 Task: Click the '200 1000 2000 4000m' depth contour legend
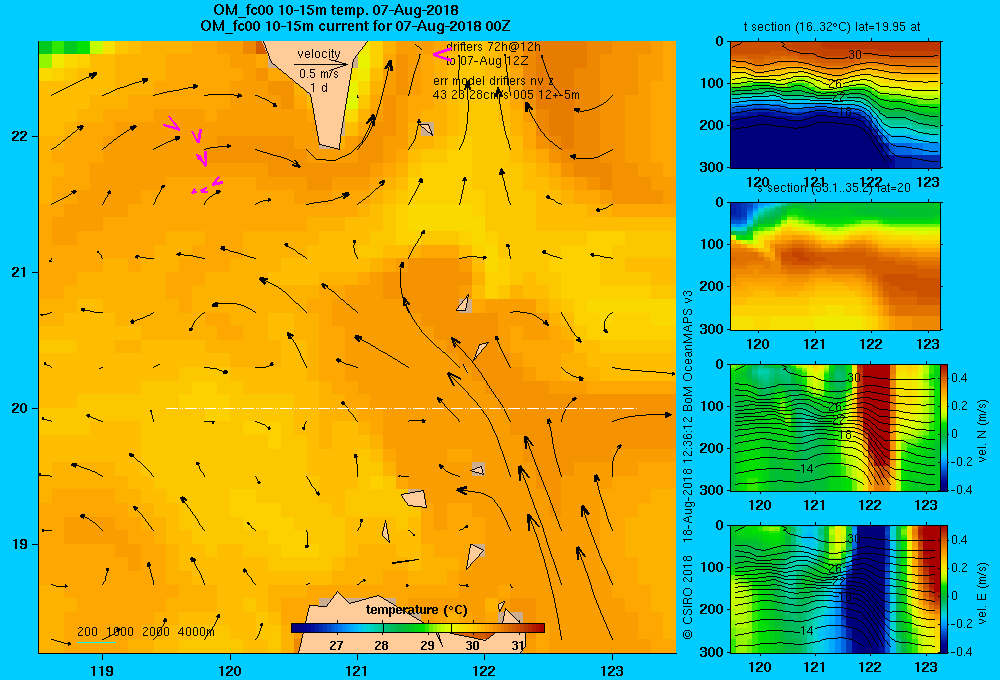(146, 632)
